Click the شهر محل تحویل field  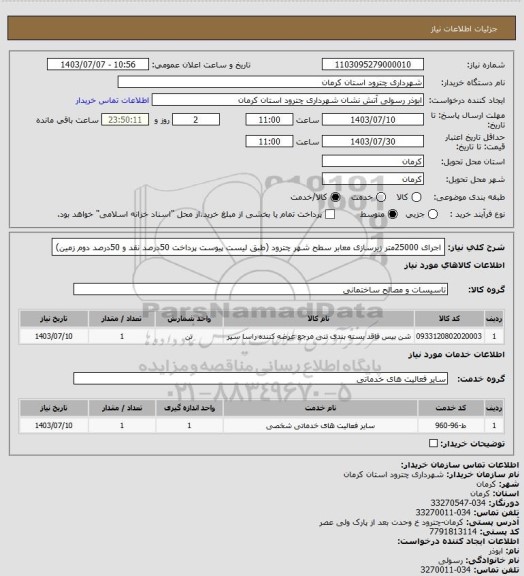(x=373, y=179)
